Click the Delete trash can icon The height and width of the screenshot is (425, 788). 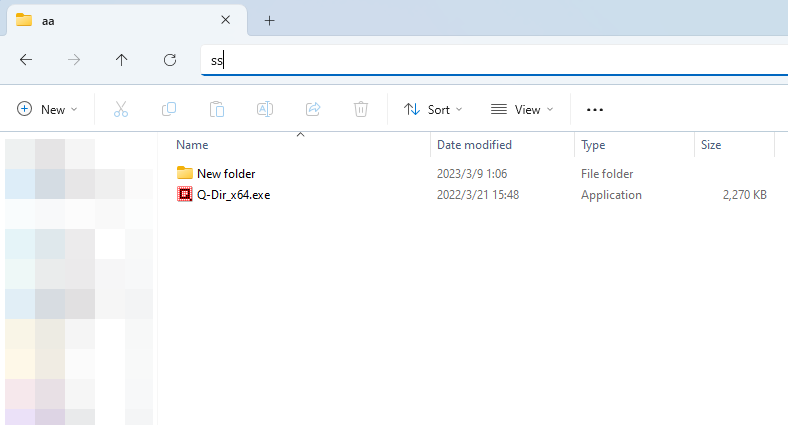361,109
